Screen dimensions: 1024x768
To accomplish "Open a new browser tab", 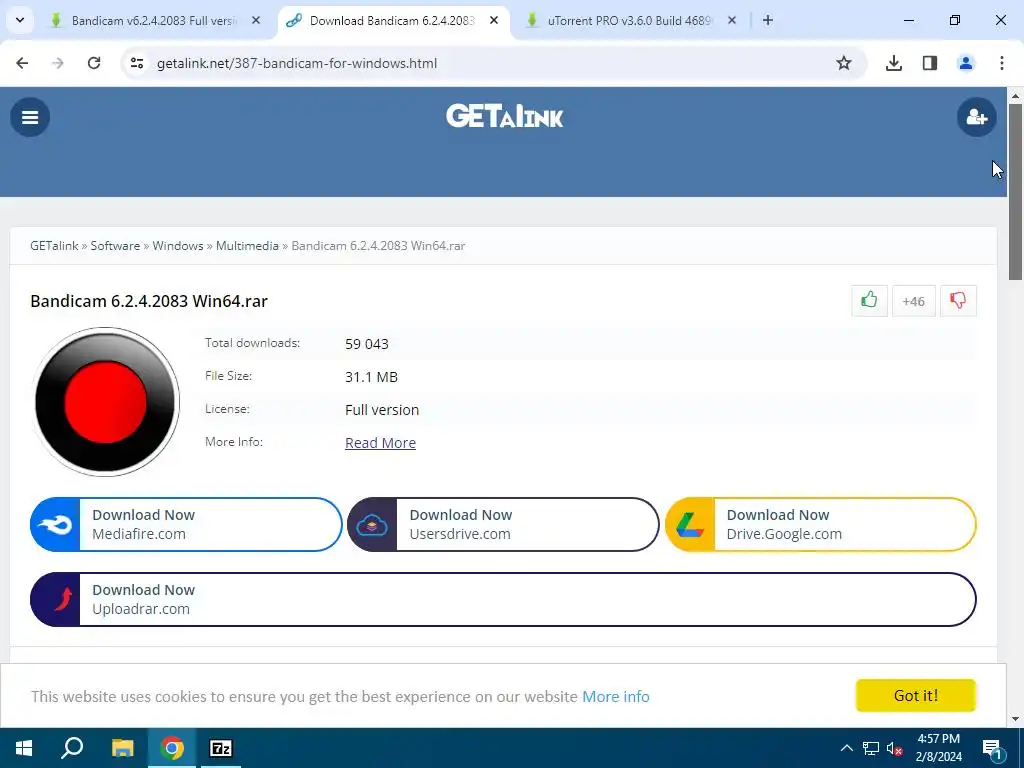I will [768, 20].
